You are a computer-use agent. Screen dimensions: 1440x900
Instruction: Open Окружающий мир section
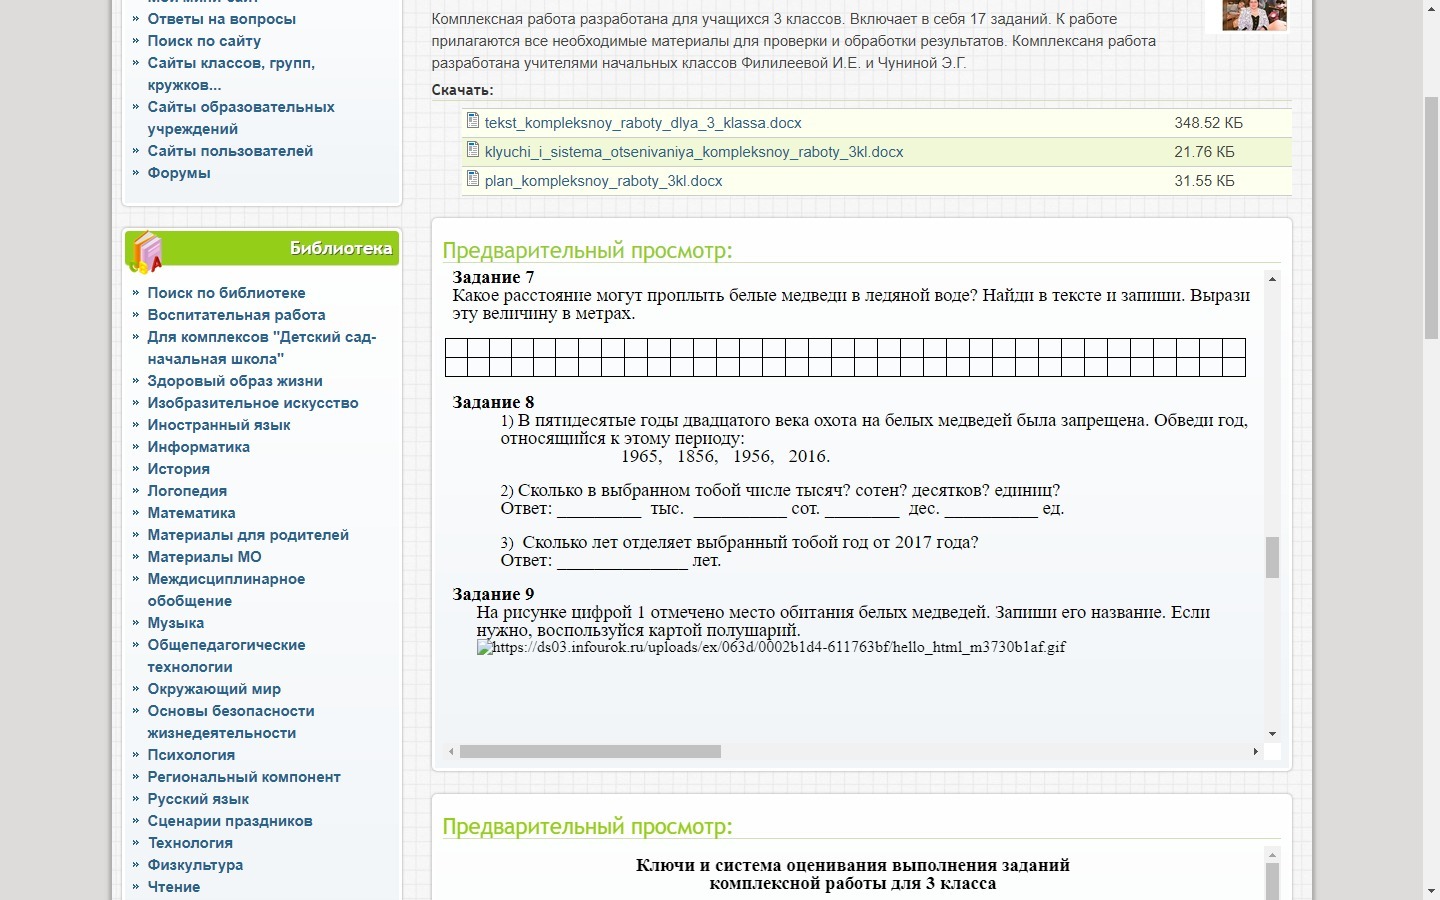click(x=214, y=689)
